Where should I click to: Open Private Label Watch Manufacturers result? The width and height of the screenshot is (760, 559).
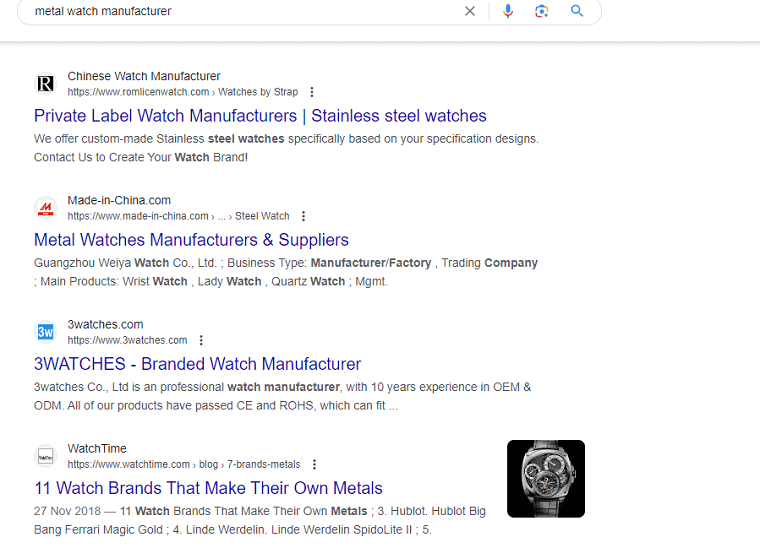click(x=260, y=116)
